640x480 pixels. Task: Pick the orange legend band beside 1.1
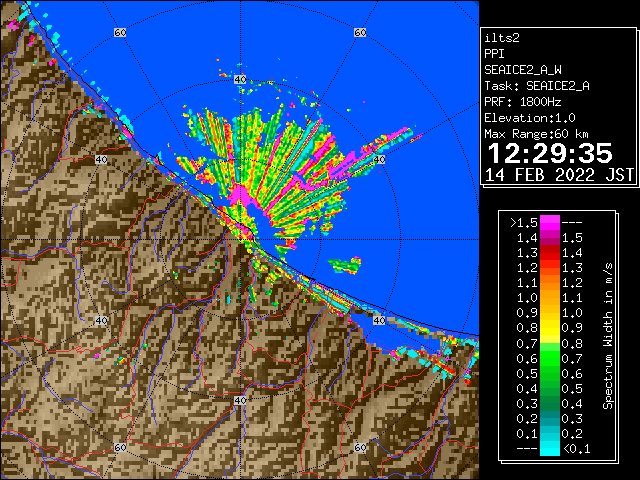tap(550, 283)
